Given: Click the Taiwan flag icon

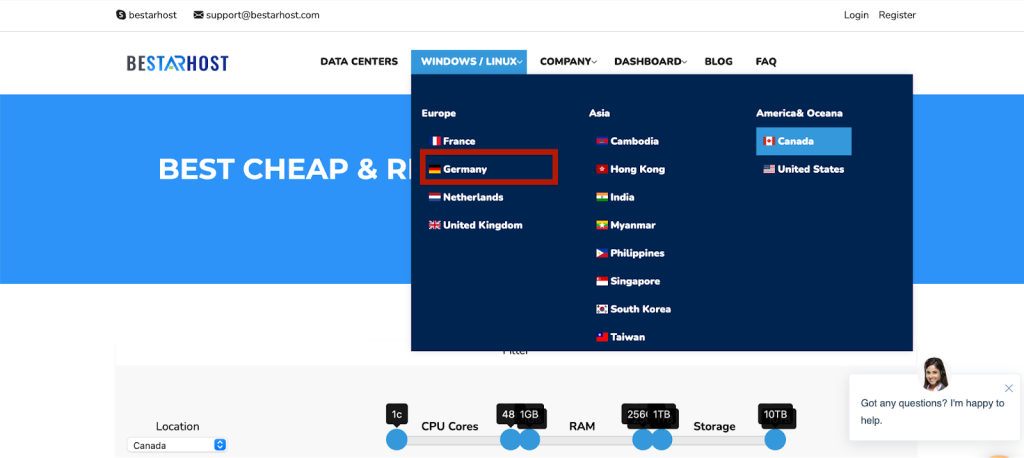Looking at the screenshot, I should (602, 337).
